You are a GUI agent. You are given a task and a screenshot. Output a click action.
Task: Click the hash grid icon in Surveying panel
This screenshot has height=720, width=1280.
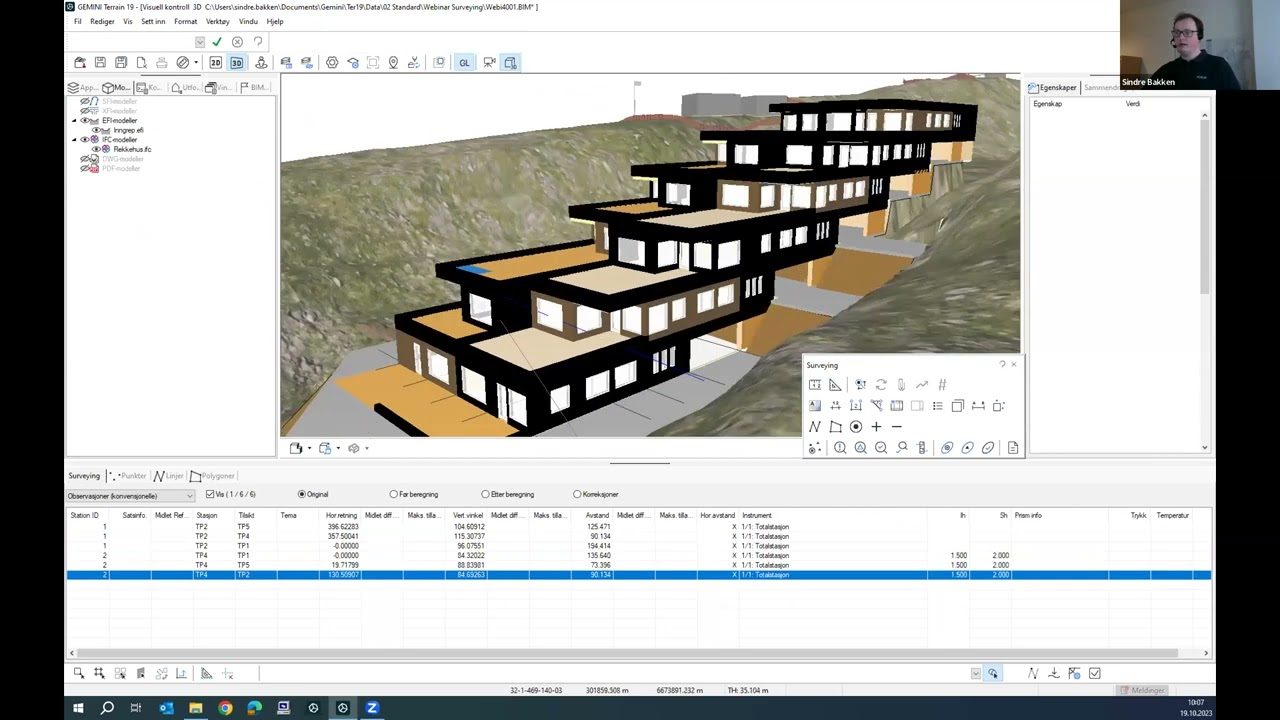[942, 385]
